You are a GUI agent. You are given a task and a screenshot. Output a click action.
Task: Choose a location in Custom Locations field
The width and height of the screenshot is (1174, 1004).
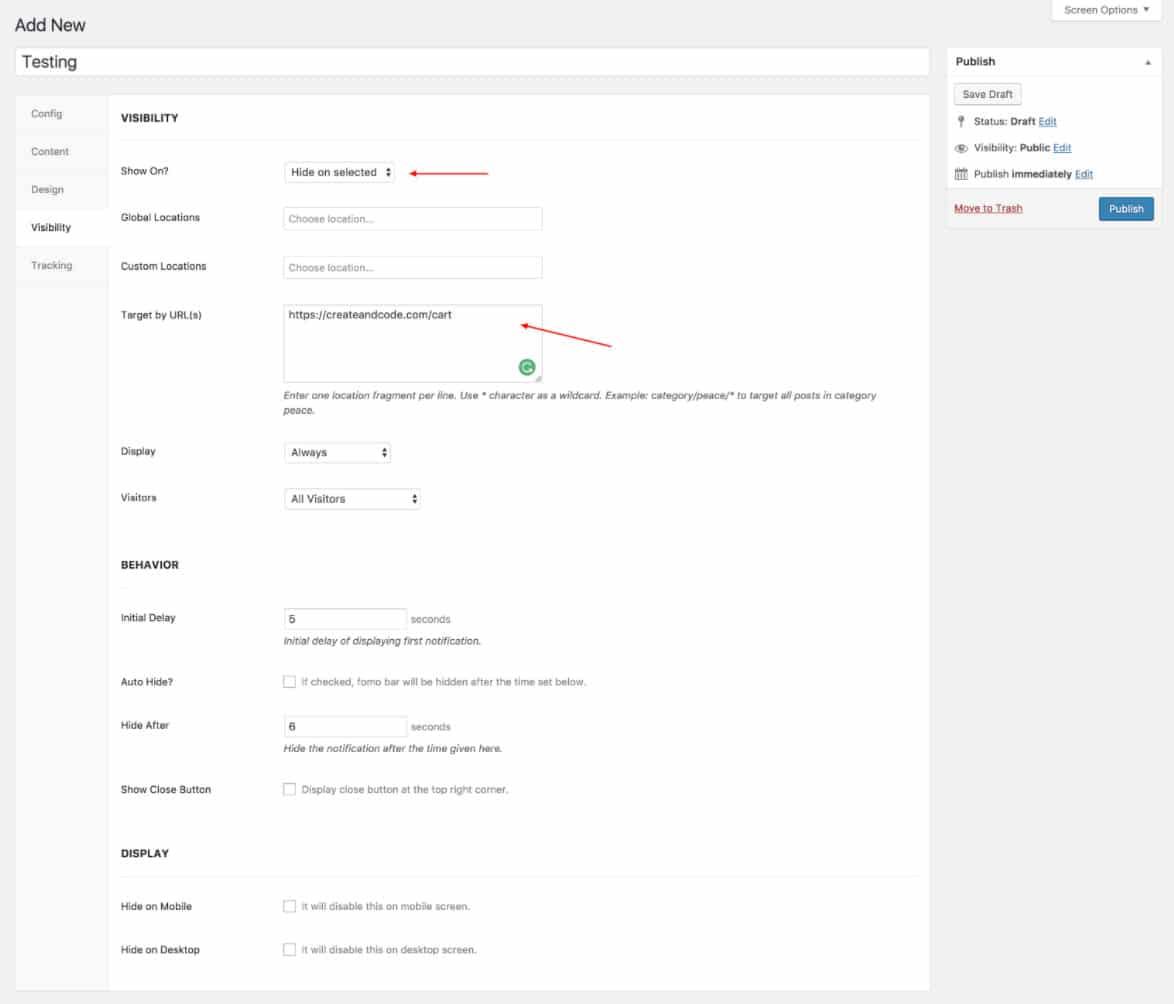point(413,267)
